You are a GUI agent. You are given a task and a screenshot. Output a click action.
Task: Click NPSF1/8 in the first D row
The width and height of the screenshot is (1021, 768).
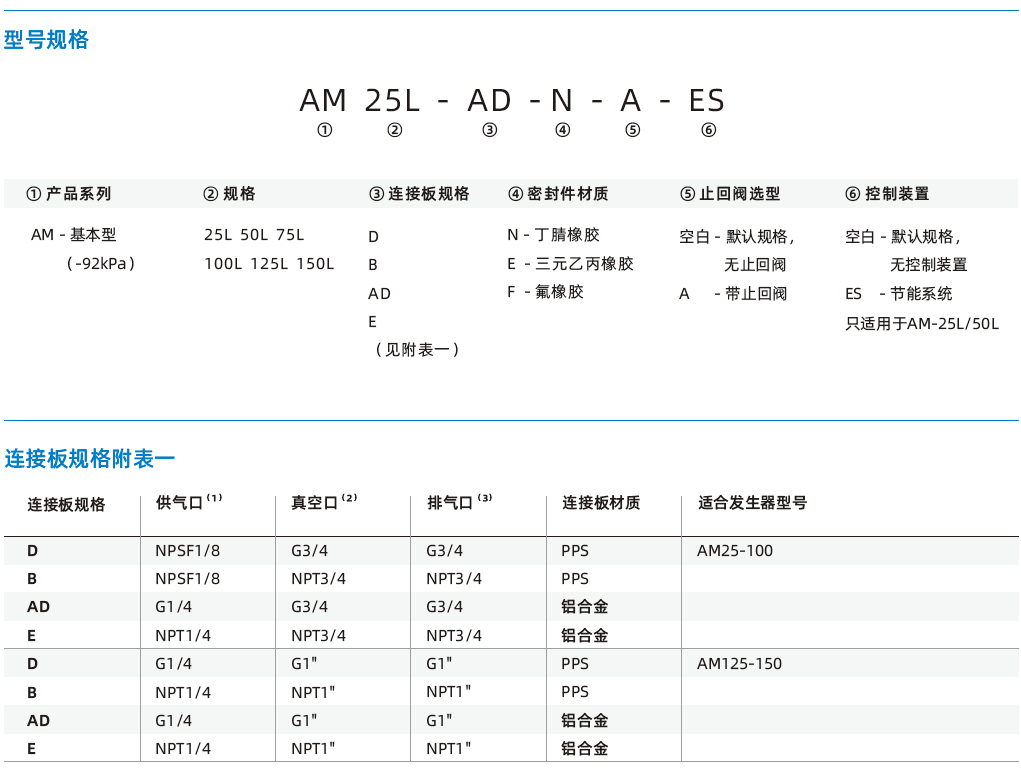click(x=188, y=551)
